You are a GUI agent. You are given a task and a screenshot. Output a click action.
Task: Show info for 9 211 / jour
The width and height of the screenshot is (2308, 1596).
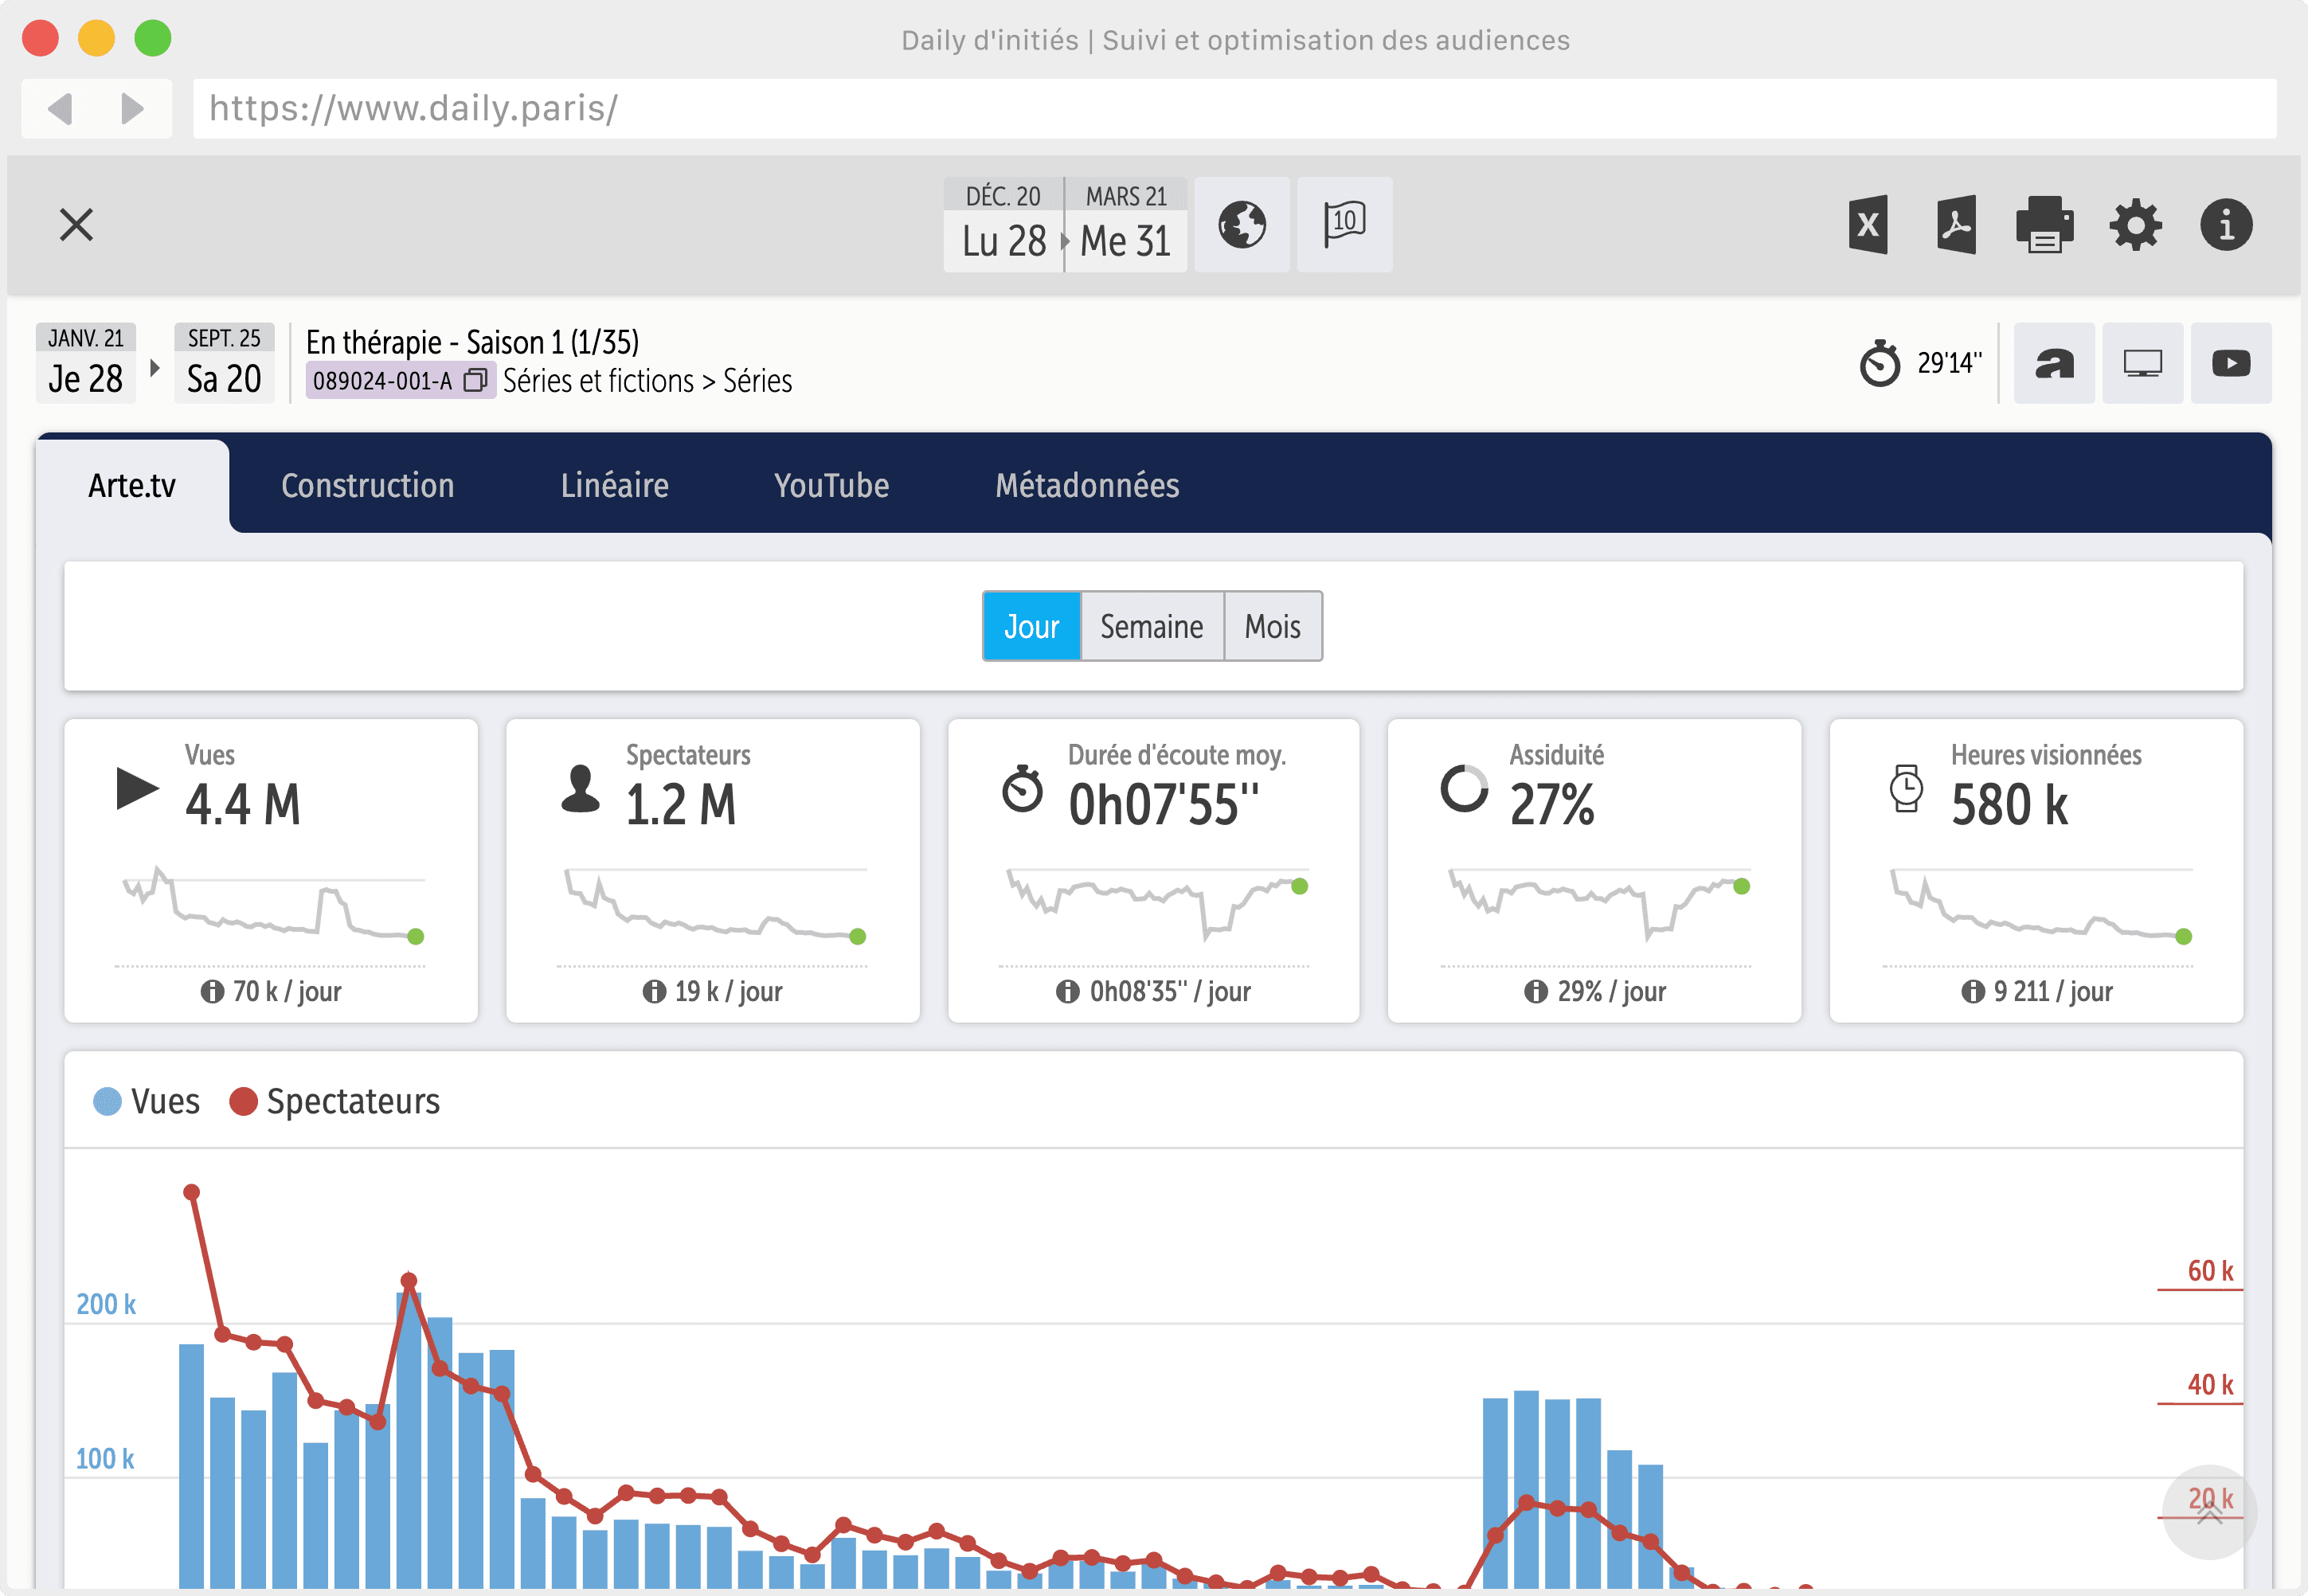pyautogui.click(x=1973, y=991)
